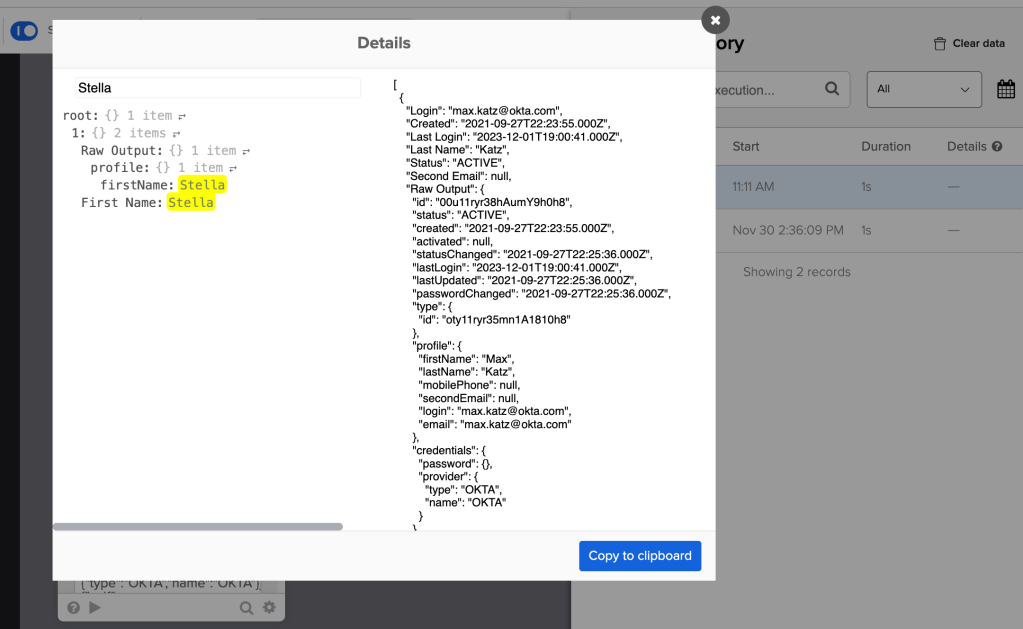Screen dimensions: 1023x629
Task: Open the calendar date filter icon
Action: point(1005,89)
